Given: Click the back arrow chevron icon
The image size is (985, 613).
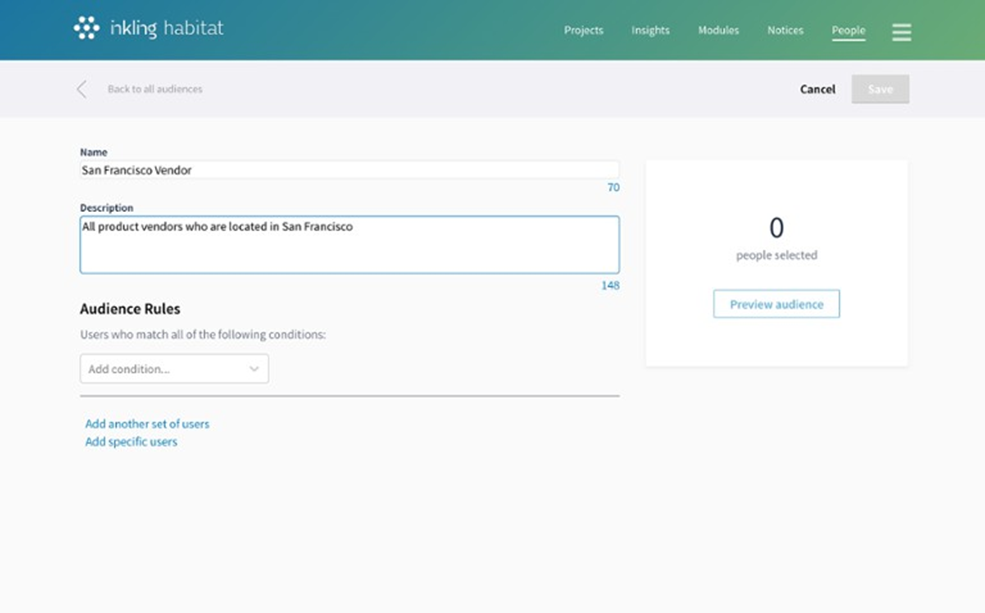Looking at the screenshot, I should tap(82, 89).
